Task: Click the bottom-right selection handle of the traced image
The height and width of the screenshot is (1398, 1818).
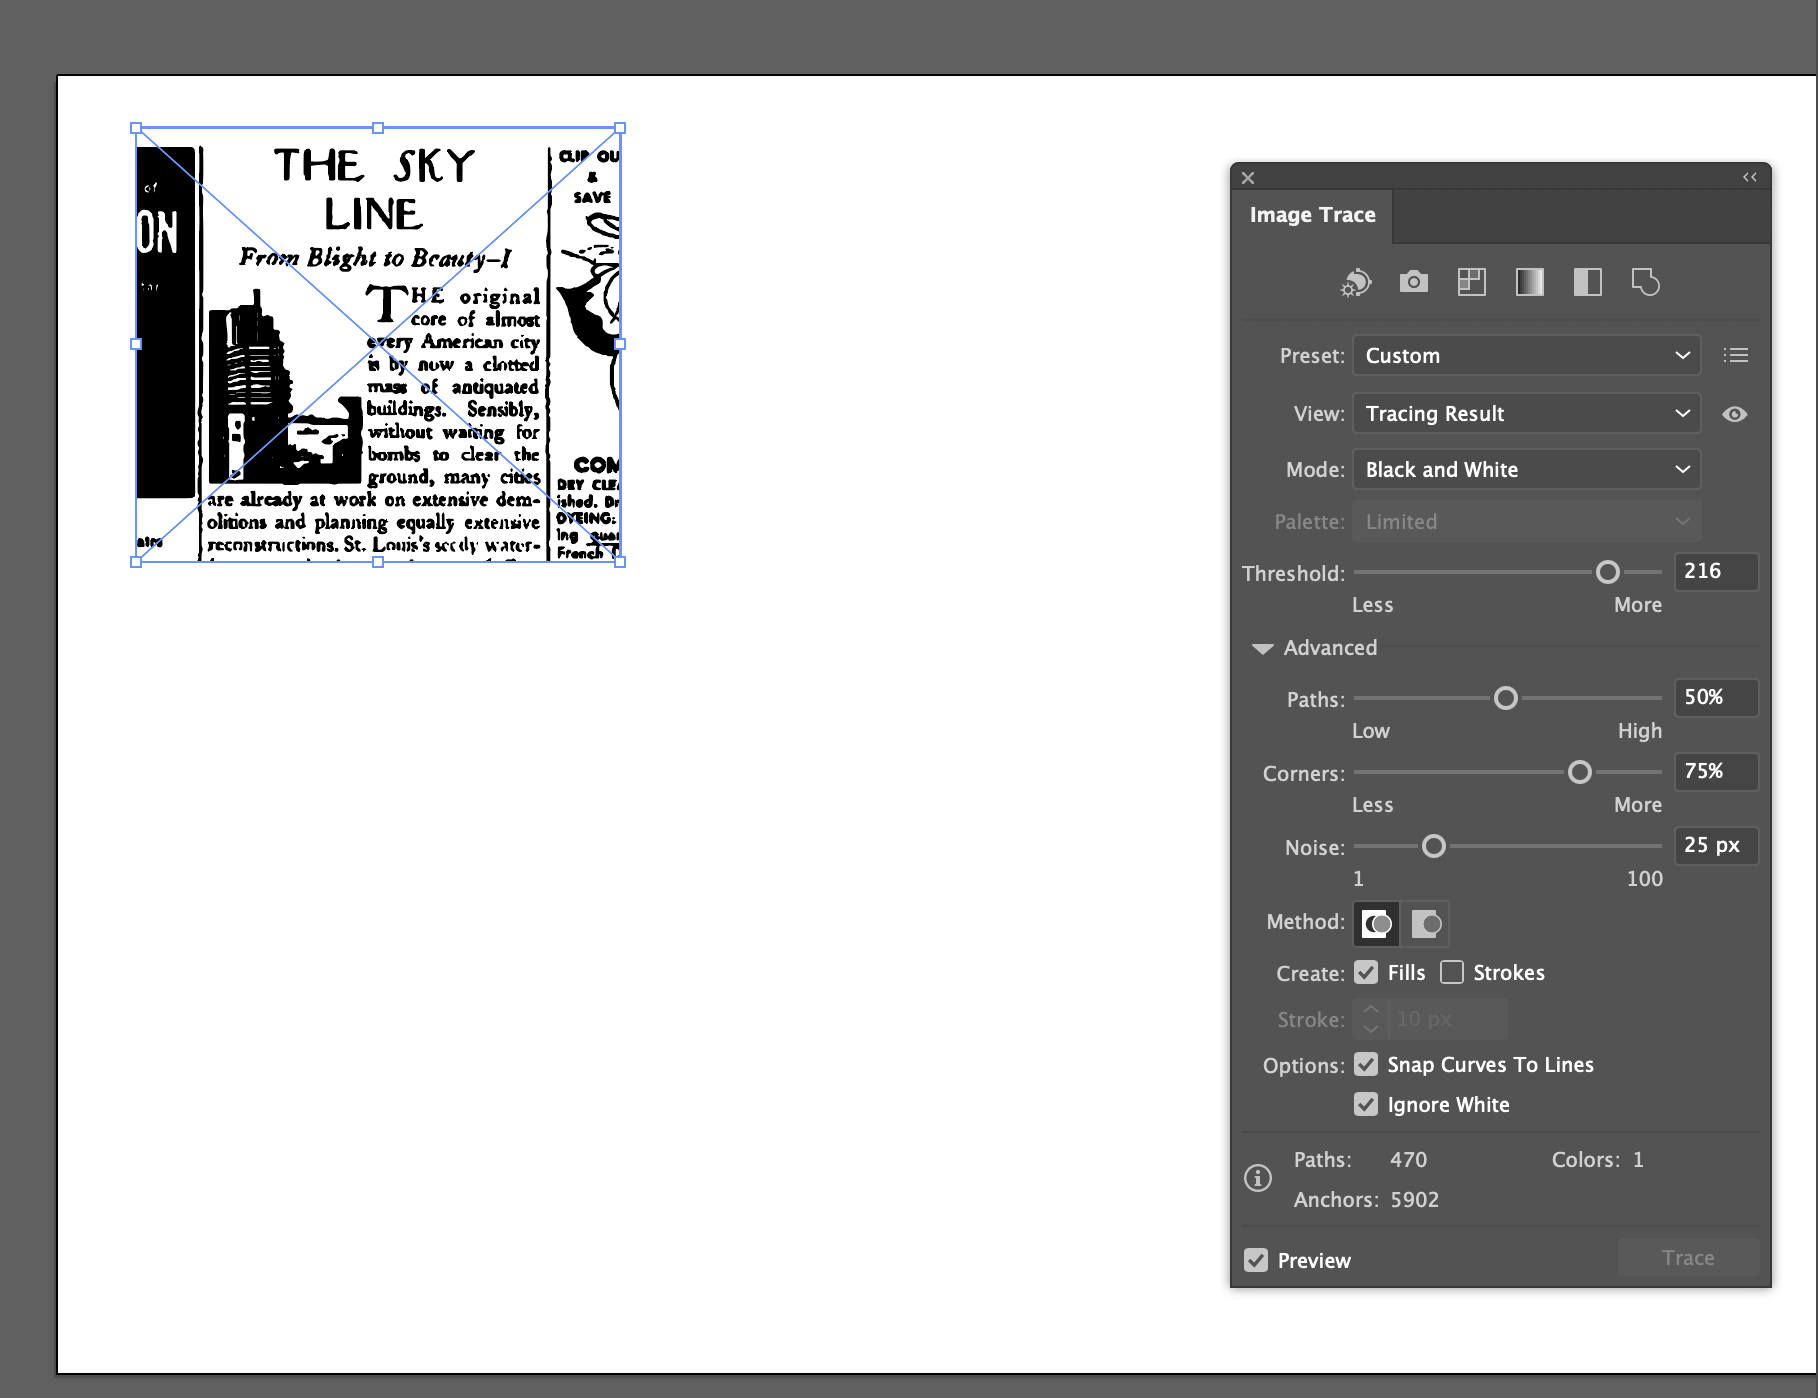Action: [620, 562]
